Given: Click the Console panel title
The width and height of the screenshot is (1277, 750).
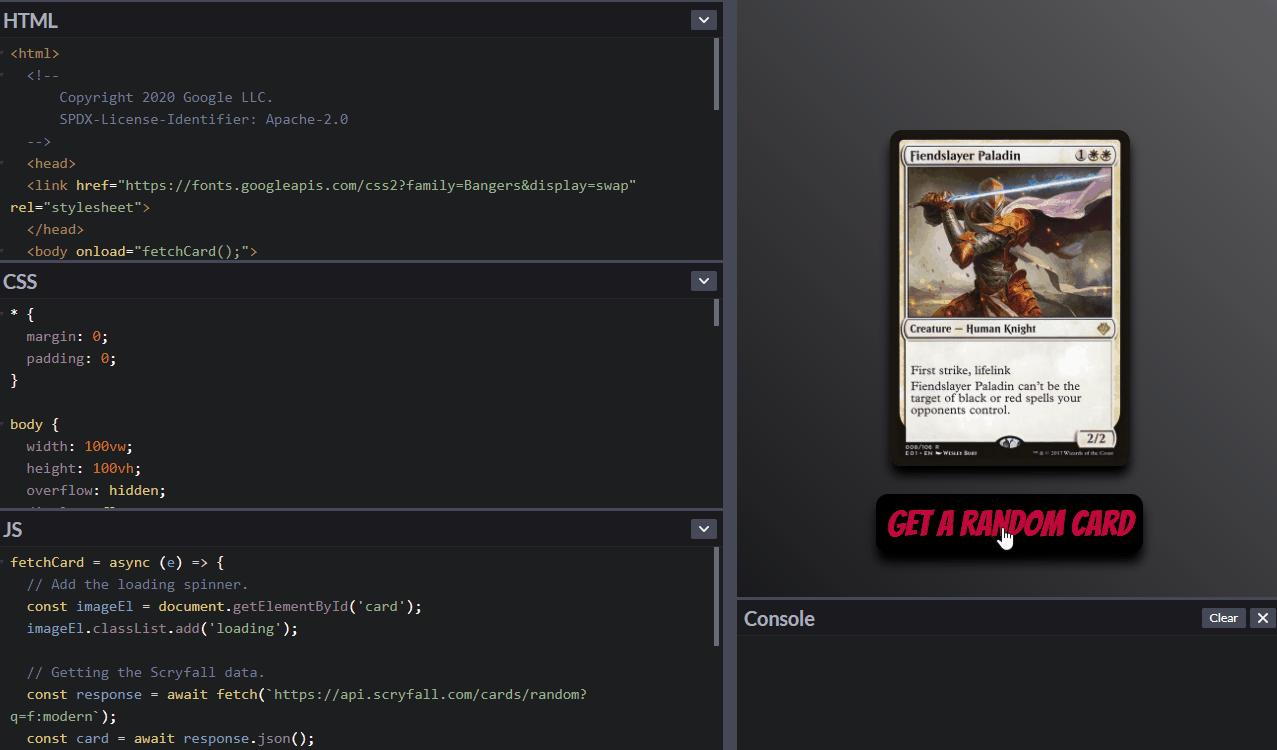Looking at the screenshot, I should coord(779,618).
